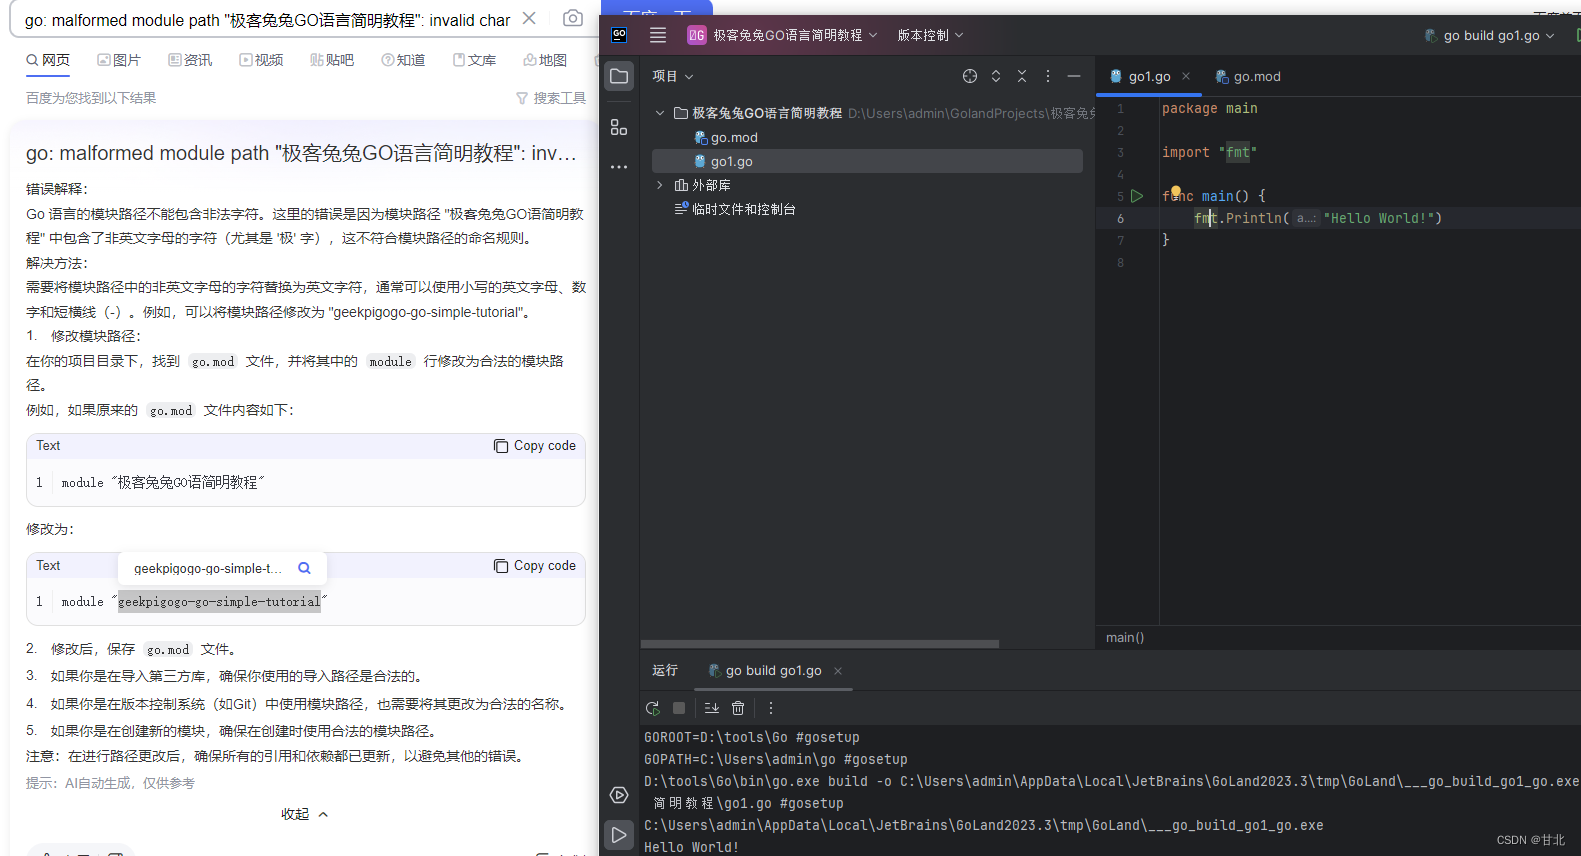Open project panel options kebab menu
The image size is (1581, 856).
(x=1048, y=76)
